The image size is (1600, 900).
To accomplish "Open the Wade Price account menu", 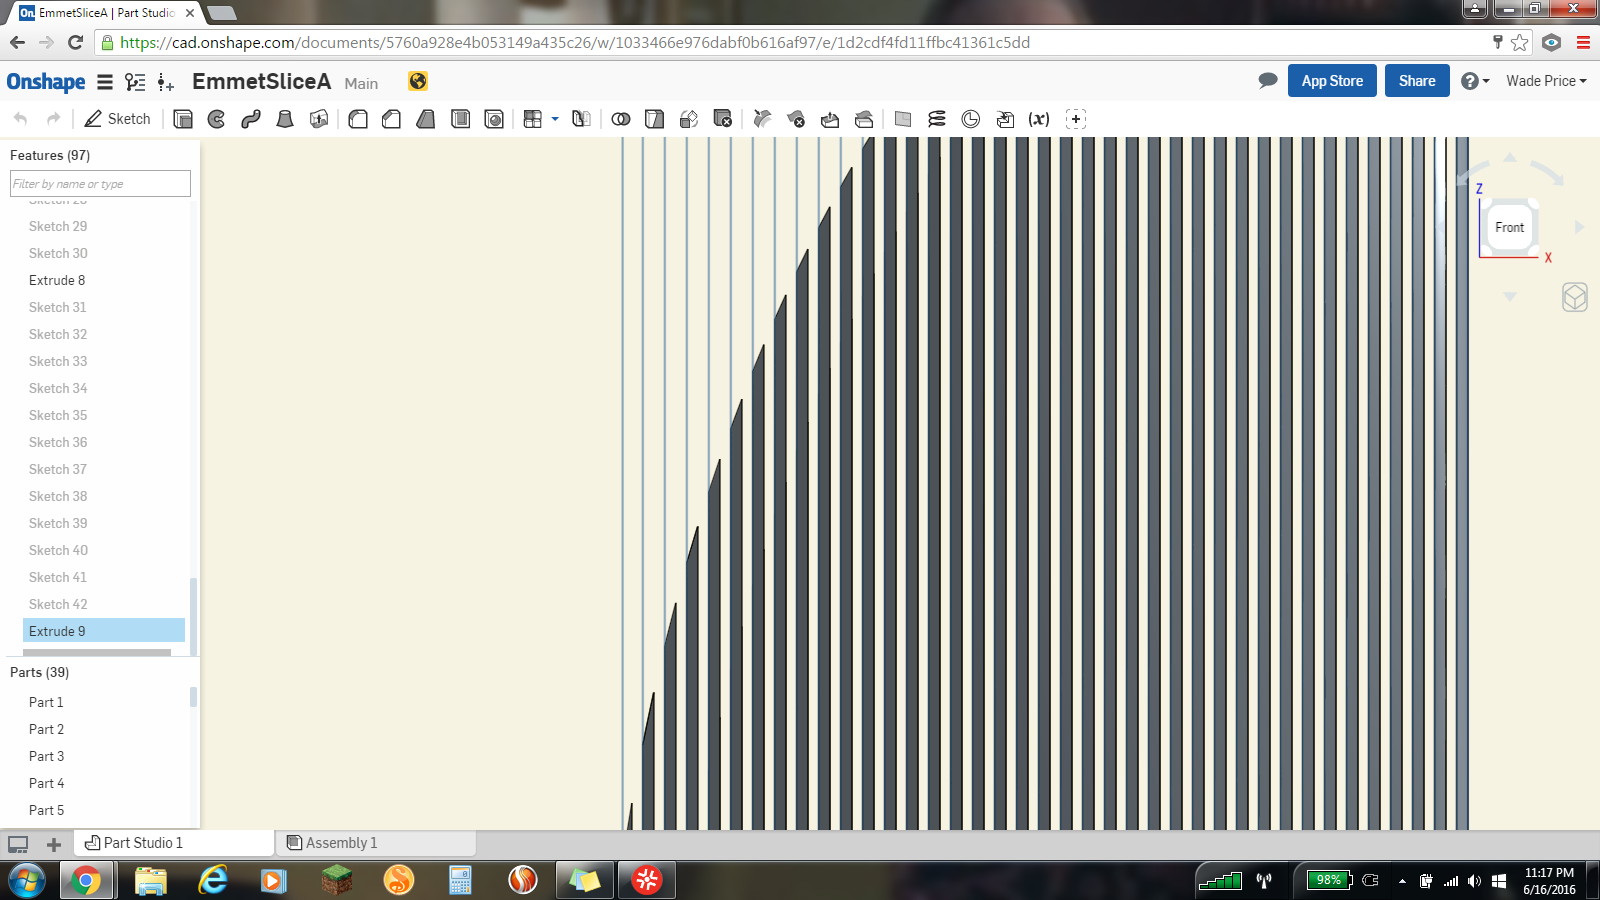I will [1546, 81].
